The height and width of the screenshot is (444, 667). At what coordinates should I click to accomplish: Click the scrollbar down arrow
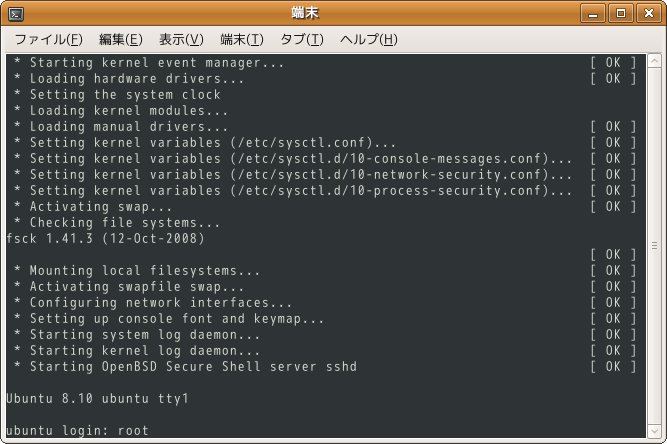pyautogui.click(x=654, y=431)
